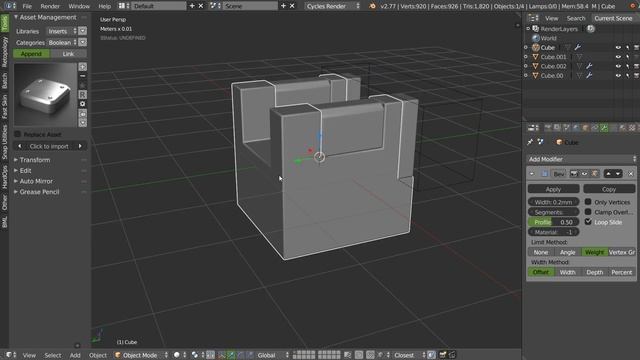Remove the Bevel modifier with X

(x=631, y=174)
